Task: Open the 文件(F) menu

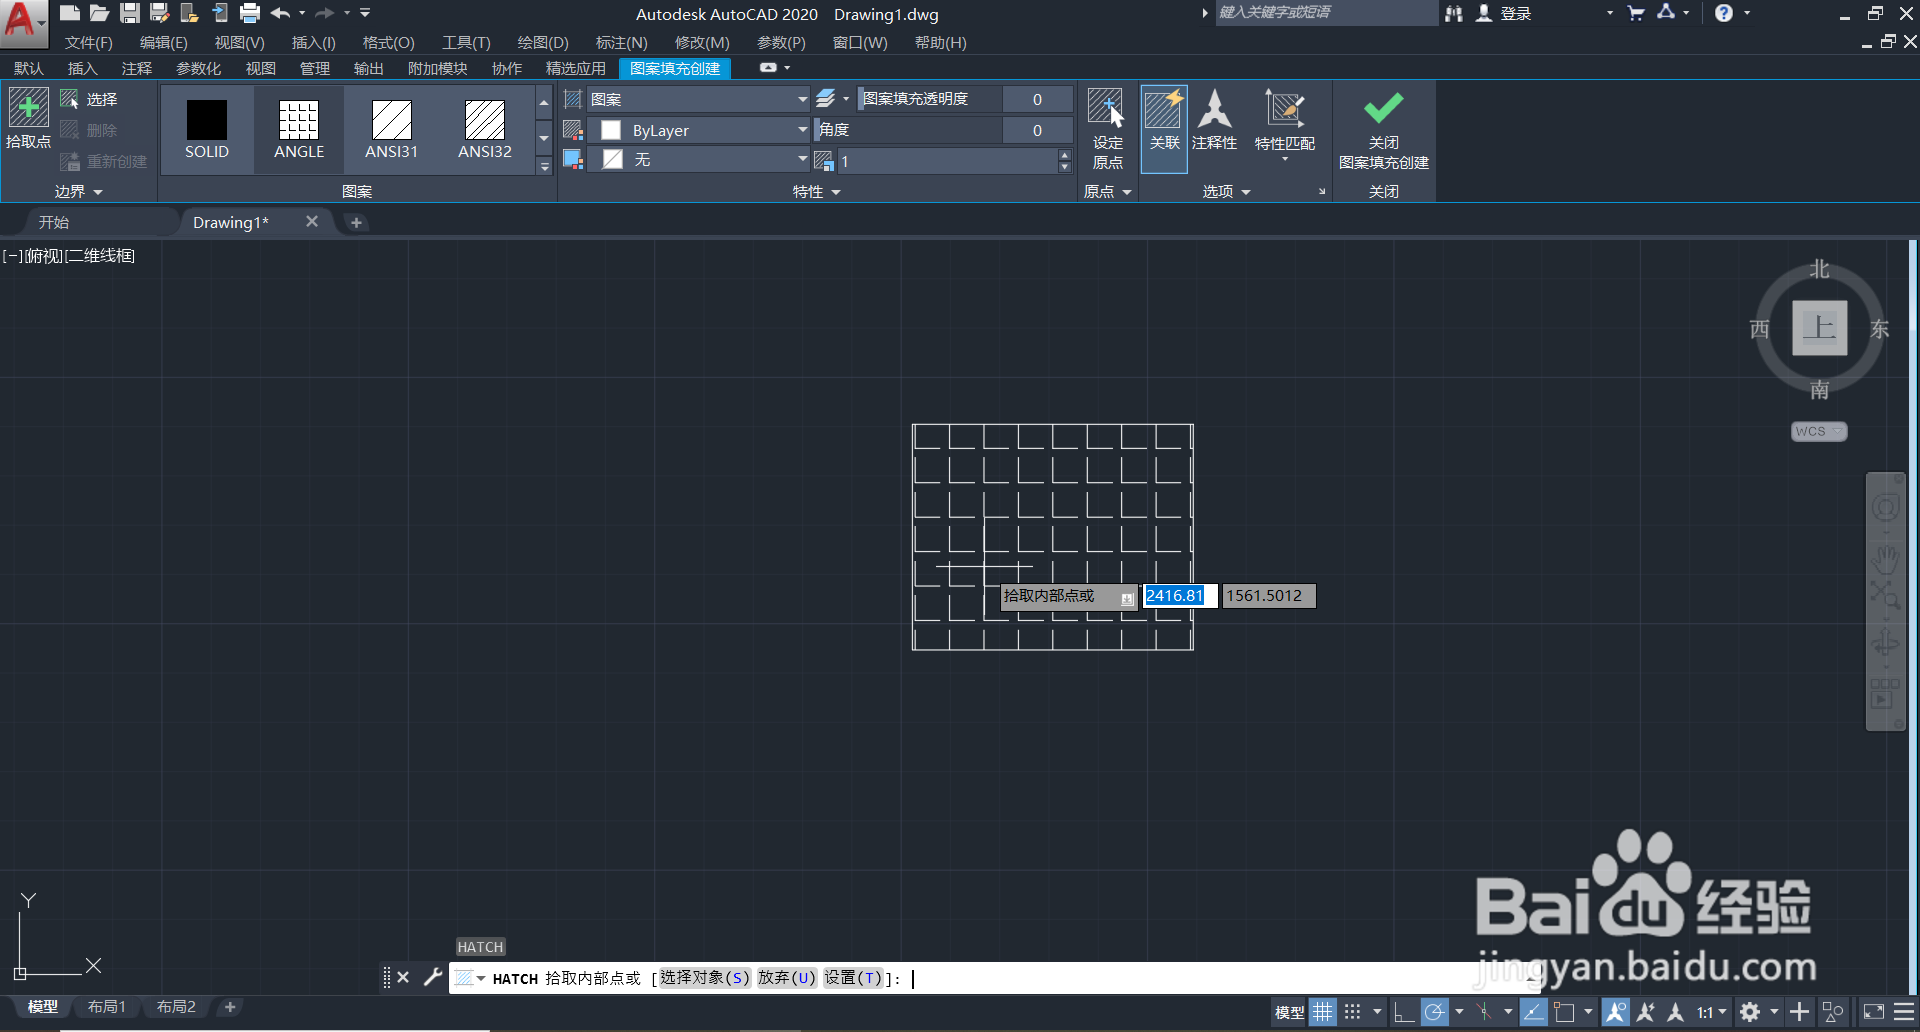Action: pyautogui.click(x=89, y=43)
